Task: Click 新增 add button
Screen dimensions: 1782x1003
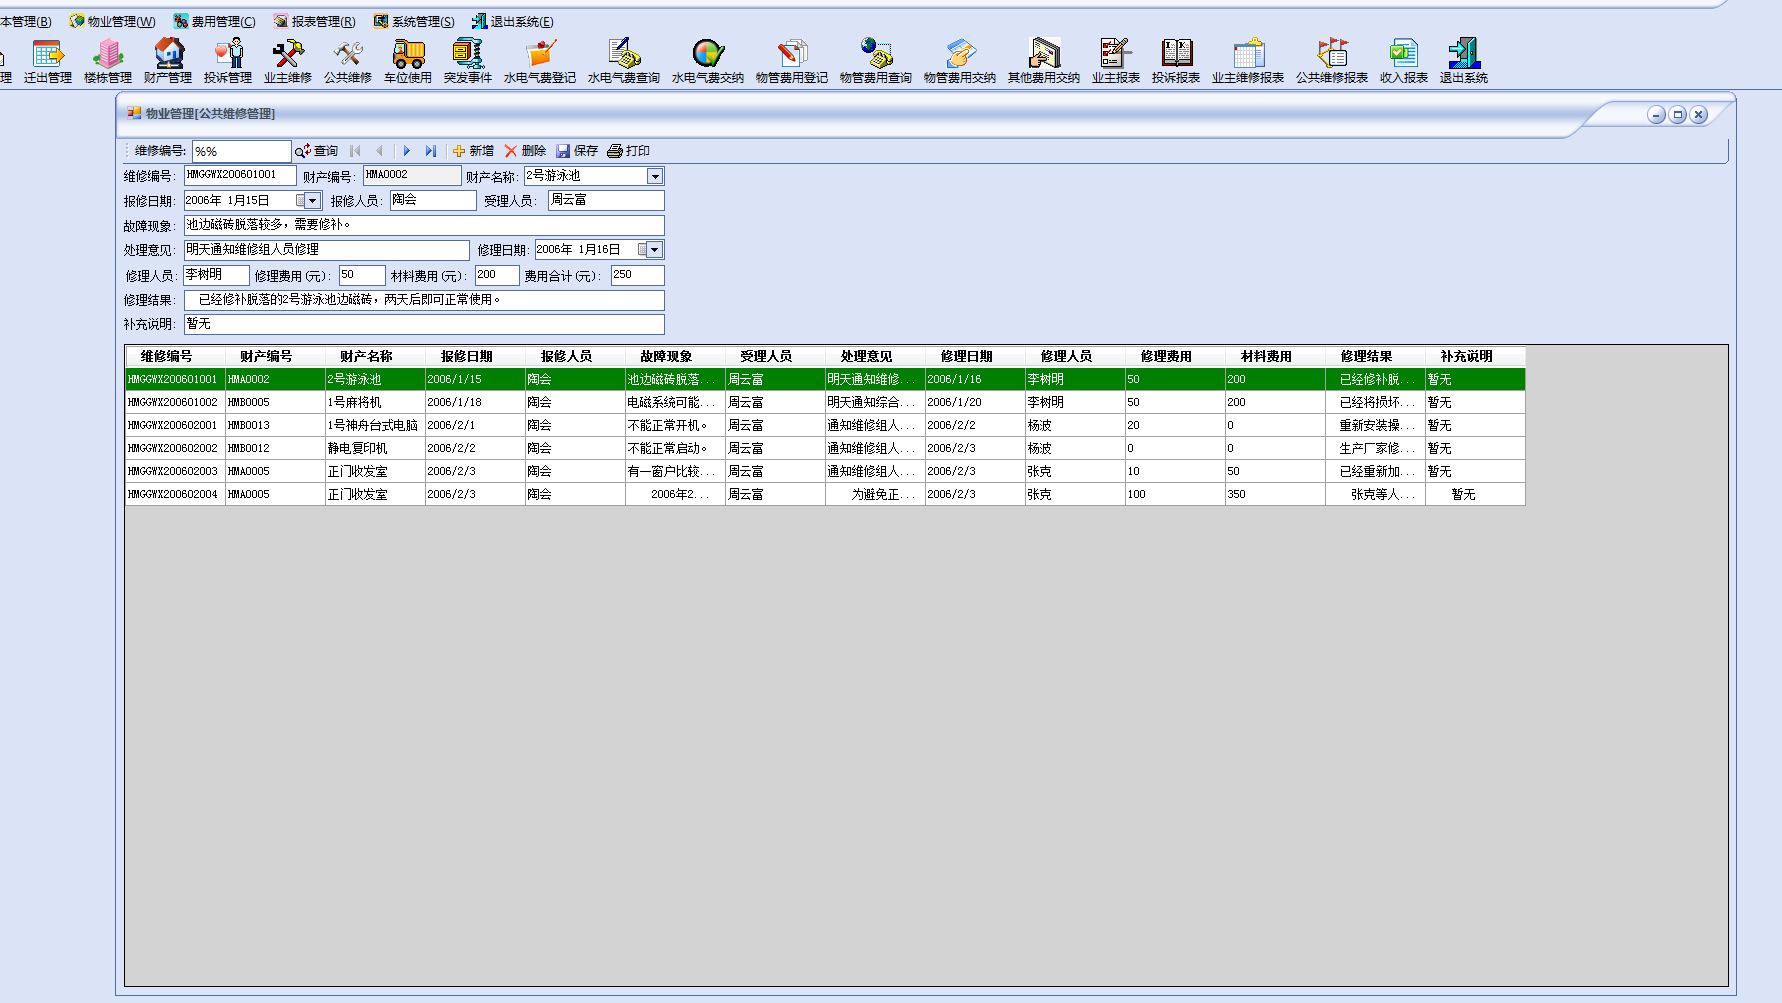Action: [473, 151]
